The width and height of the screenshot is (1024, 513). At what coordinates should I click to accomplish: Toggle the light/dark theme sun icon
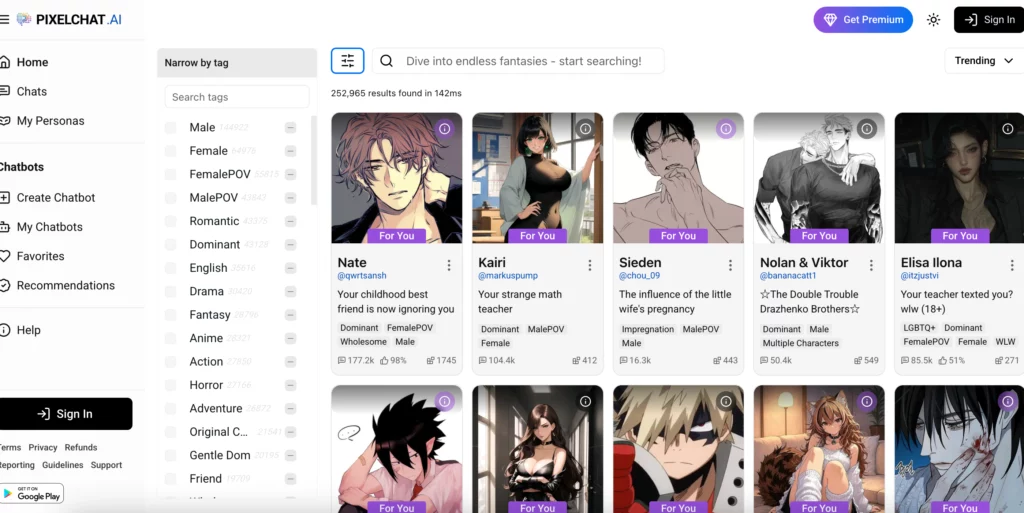tap(933, 20)
